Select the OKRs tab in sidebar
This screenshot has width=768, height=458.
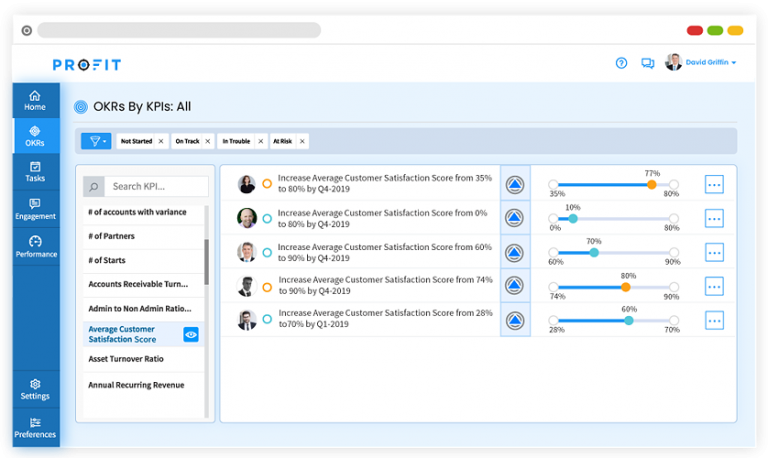[35, 136]
